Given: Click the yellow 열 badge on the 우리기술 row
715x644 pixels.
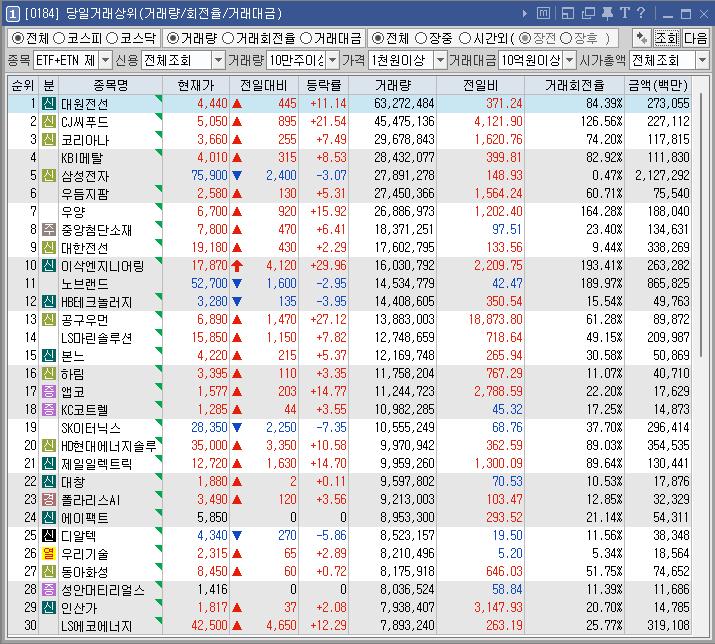Looking at the screenshot, I should click(x=48, y=554).
